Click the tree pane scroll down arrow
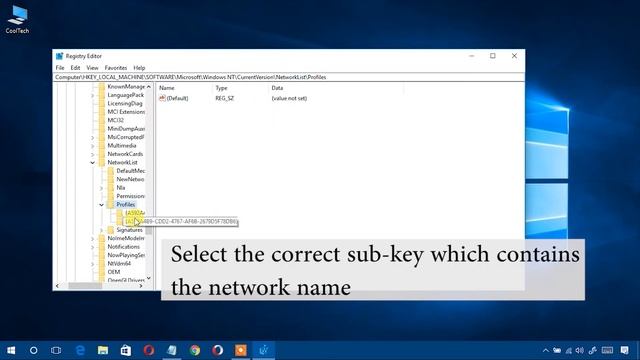Screen dimensions: 640x360 [149, 278]
